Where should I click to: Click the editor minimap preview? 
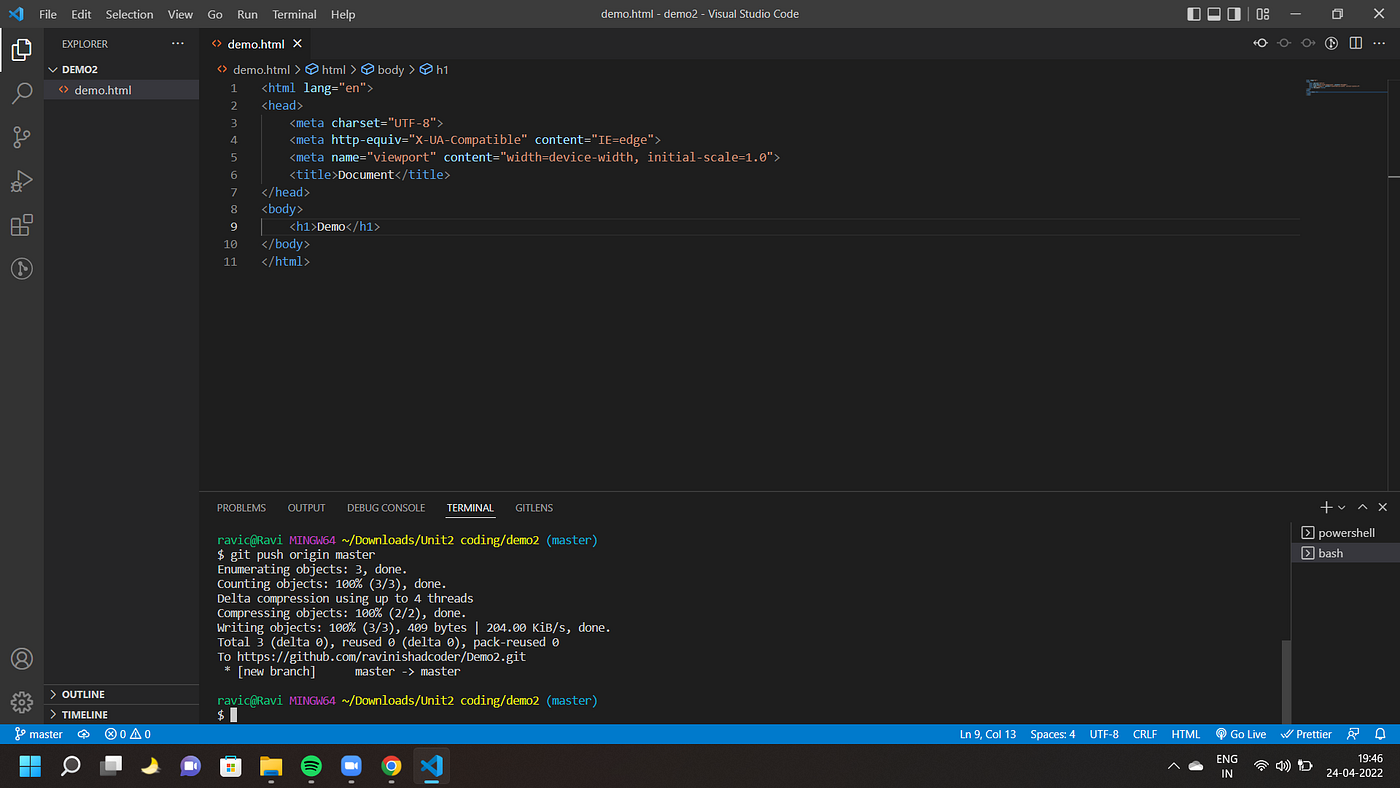[x=1344, y=88]
